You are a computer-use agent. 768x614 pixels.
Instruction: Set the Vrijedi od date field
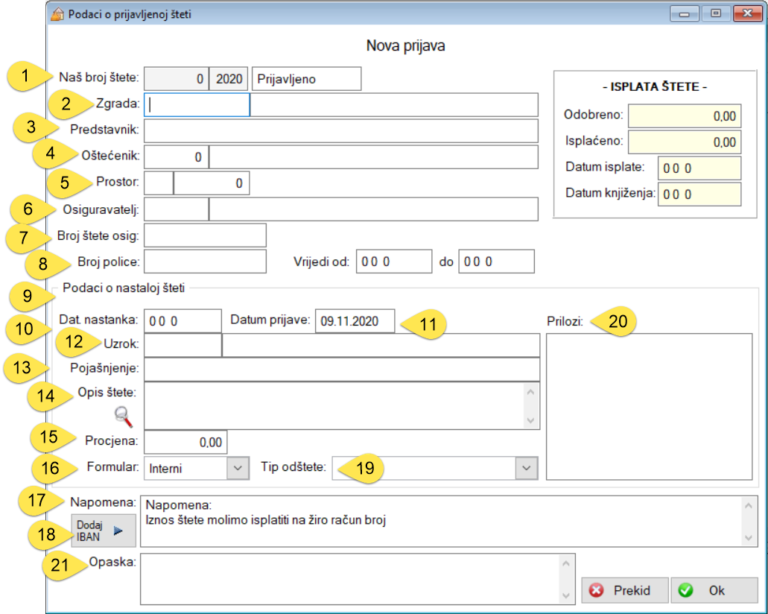393,261
